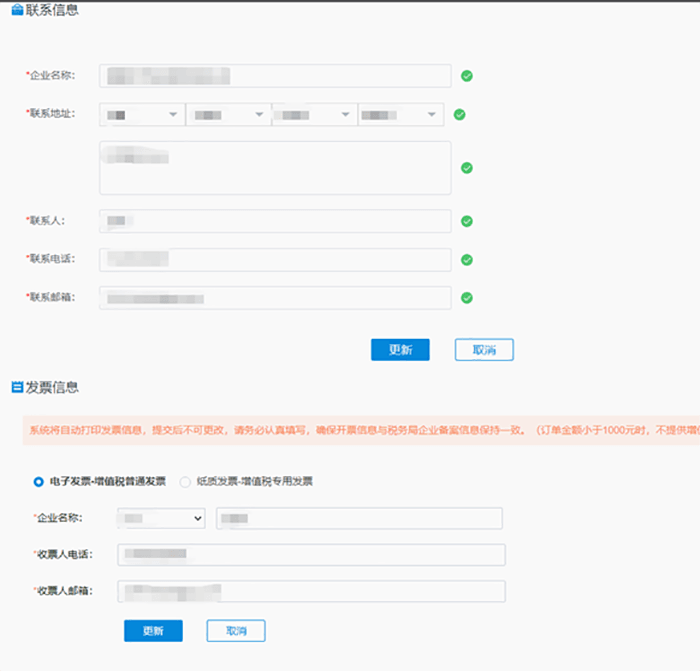Focus the 收票人电话 input field
Viewport: 700px width, 671px height.
click(x=311, y=555)
